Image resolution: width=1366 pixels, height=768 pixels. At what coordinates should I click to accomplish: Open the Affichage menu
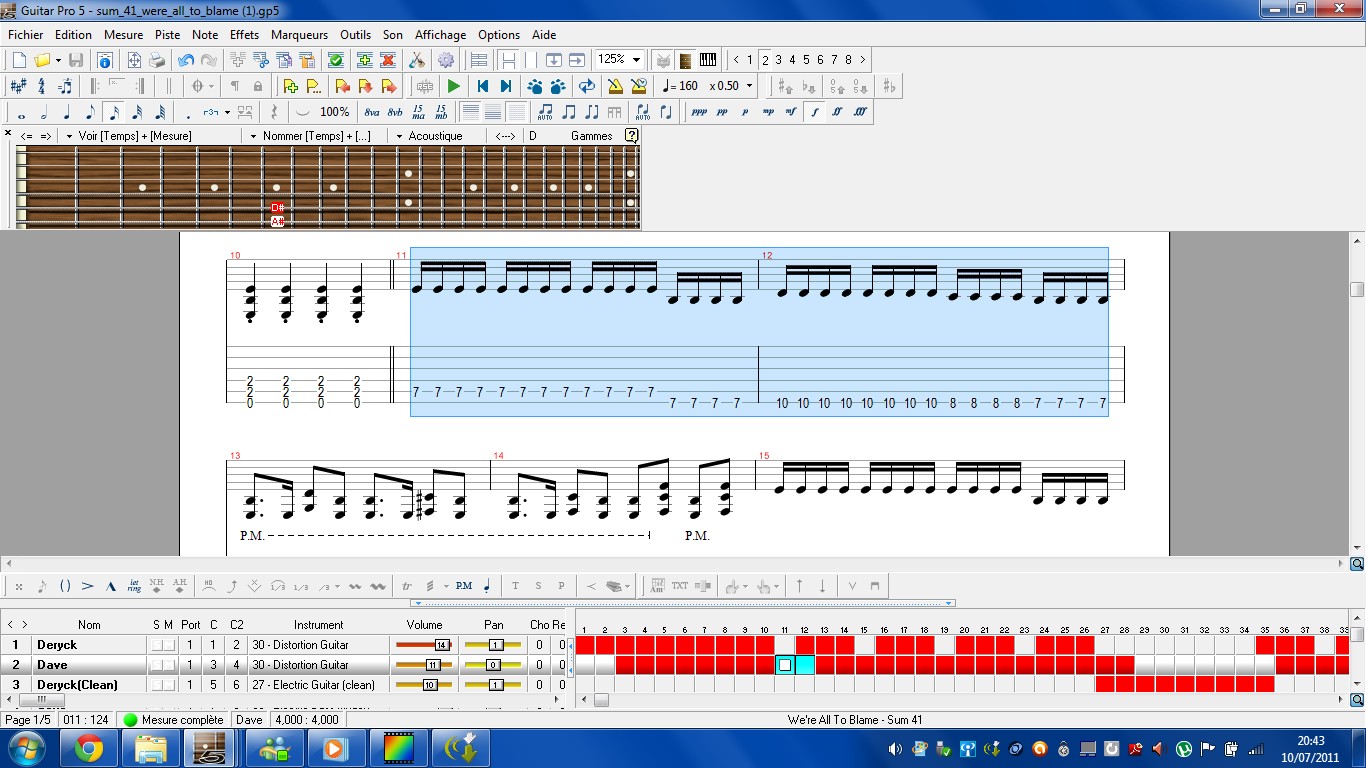440,34
